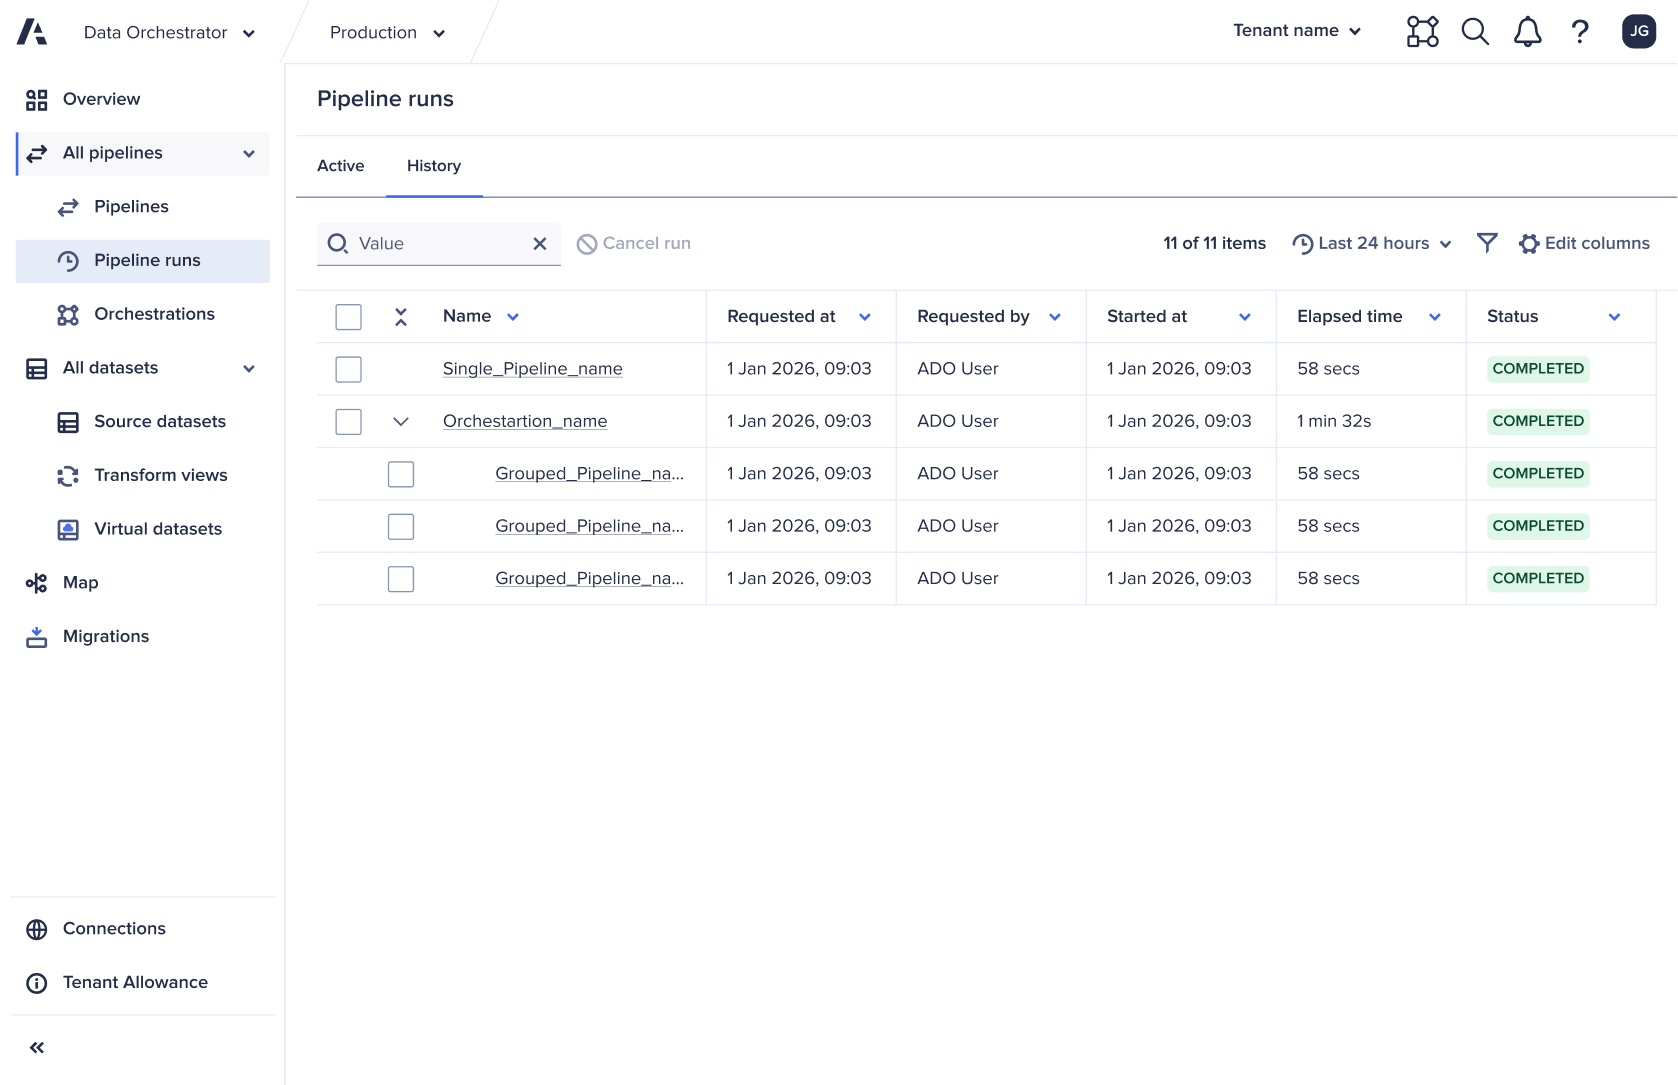Collapse all rows icon in table header
This screenshot has height=1085, width=1678.
[x=401, y=317]
